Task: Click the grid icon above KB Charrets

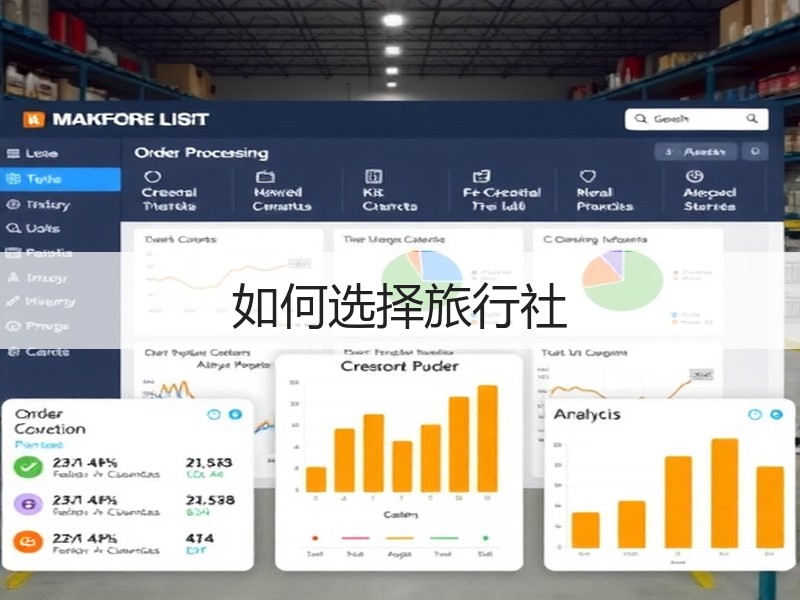Action: [373, 177]
